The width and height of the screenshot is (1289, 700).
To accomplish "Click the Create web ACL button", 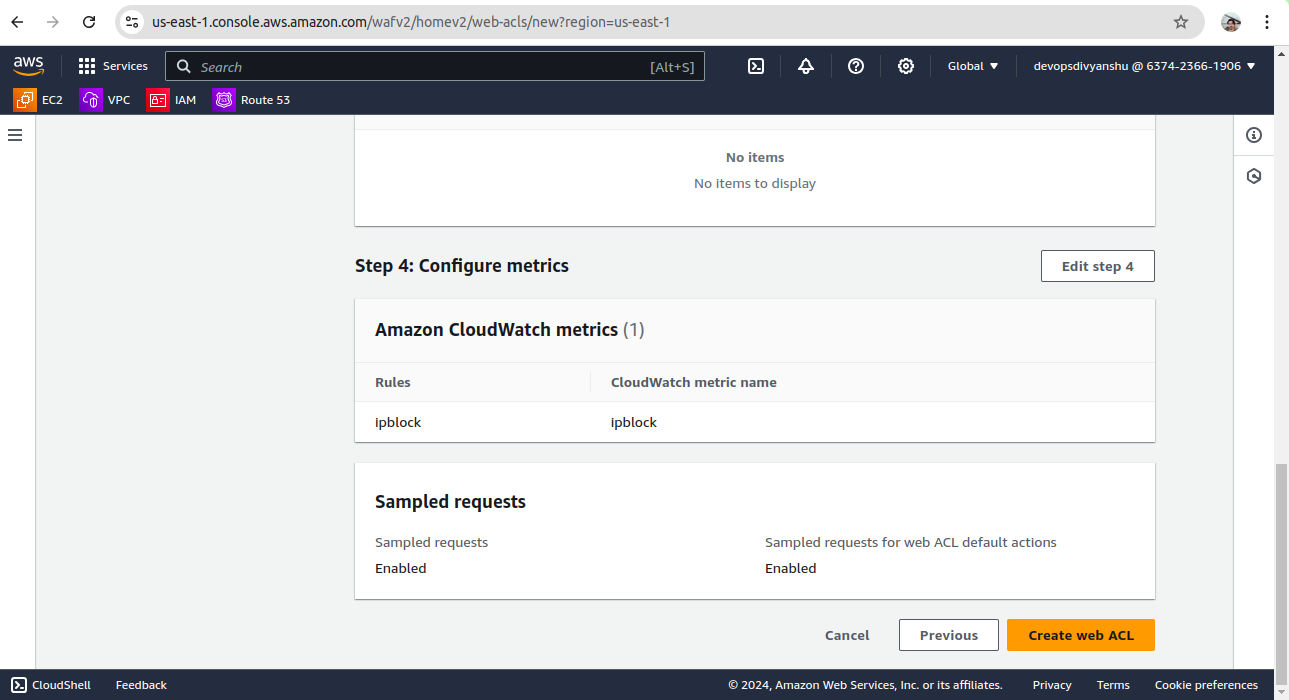I will coord(1080,635).
